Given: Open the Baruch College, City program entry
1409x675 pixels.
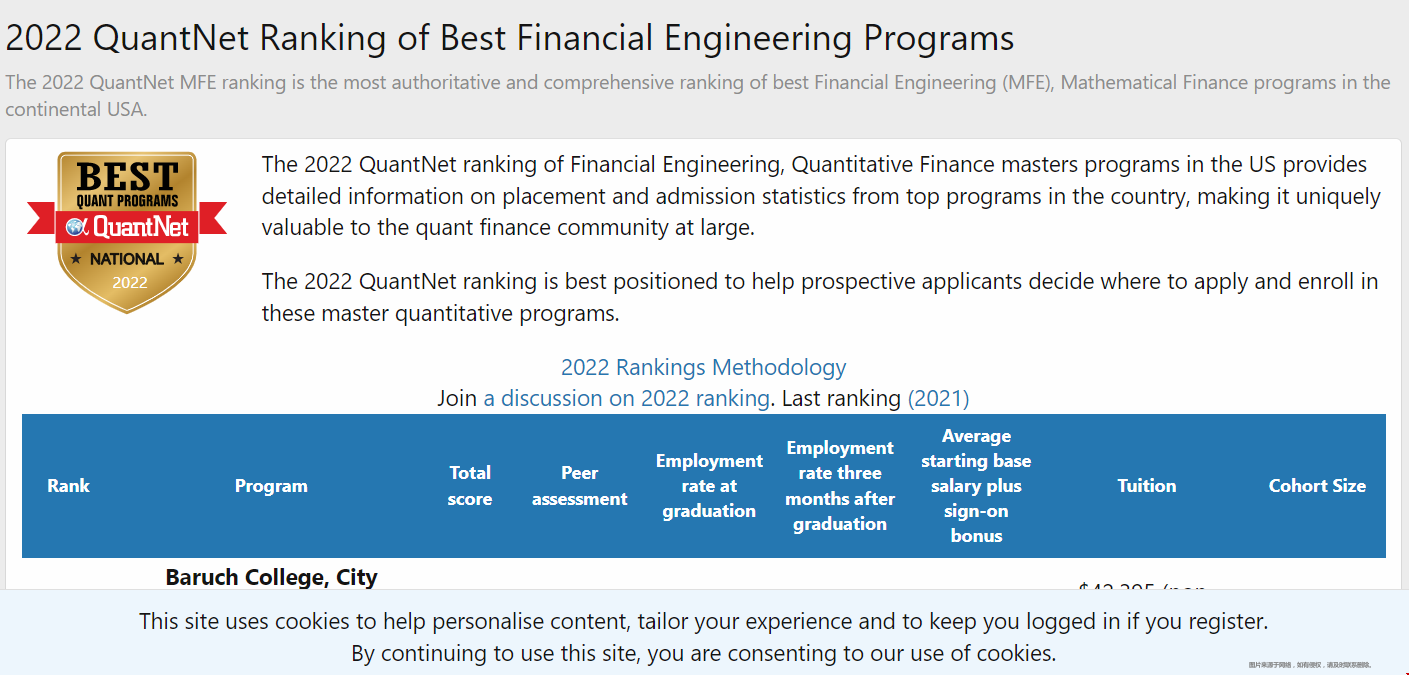Looking at the screenshot, I should (x=271, y=577).
